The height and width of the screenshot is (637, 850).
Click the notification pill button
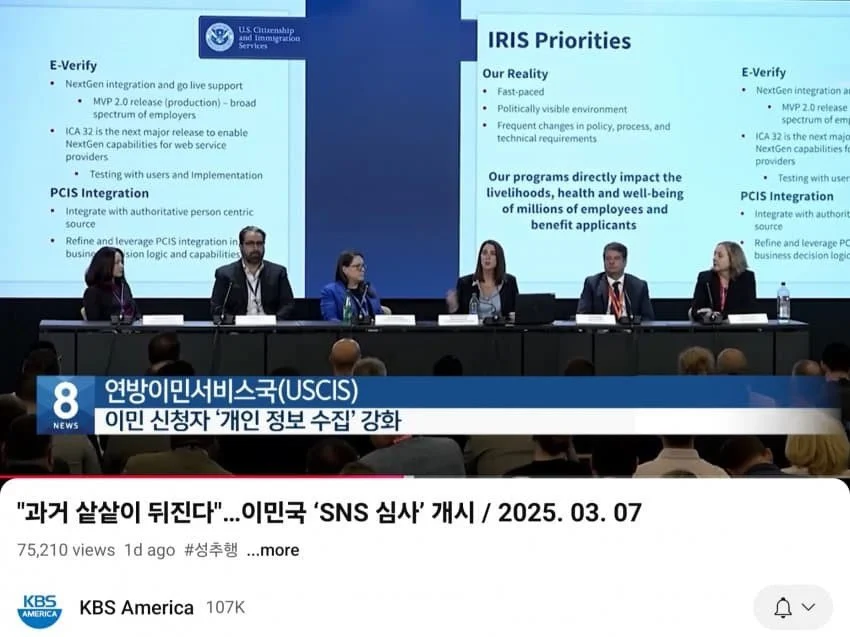793,607
